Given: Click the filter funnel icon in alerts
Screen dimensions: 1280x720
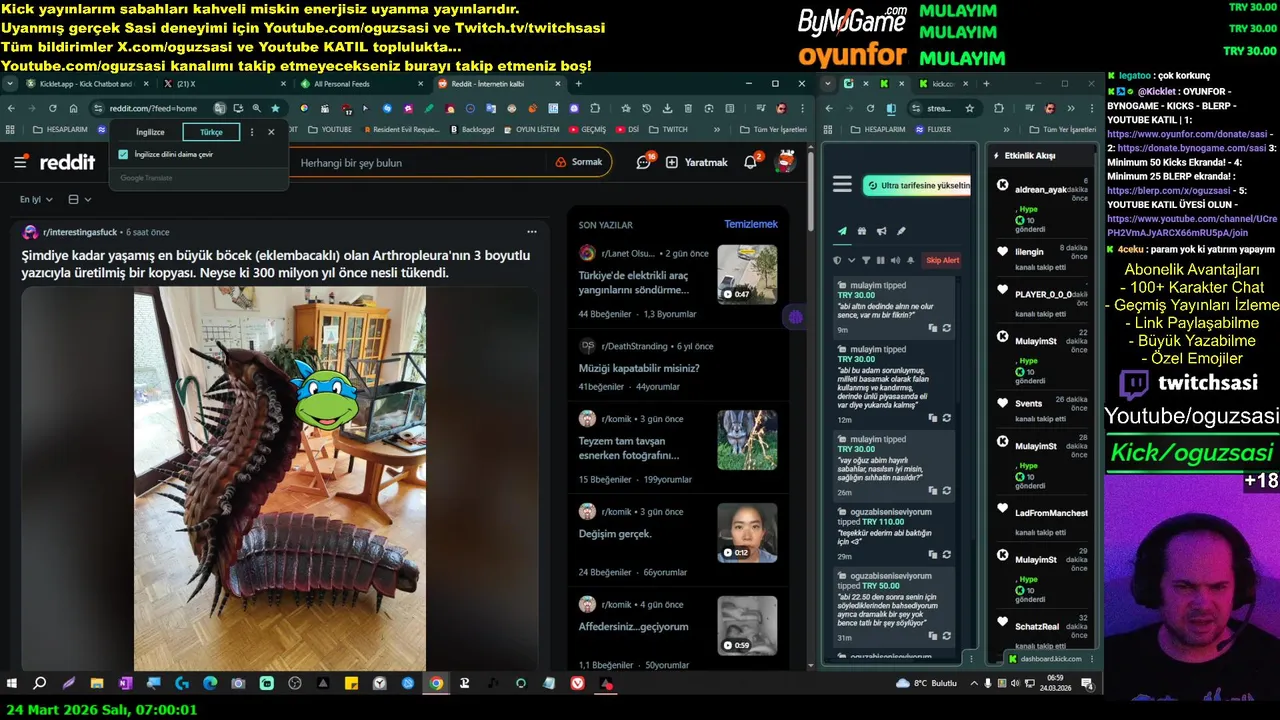Looking at the screenshot, I should click(866, 260).
